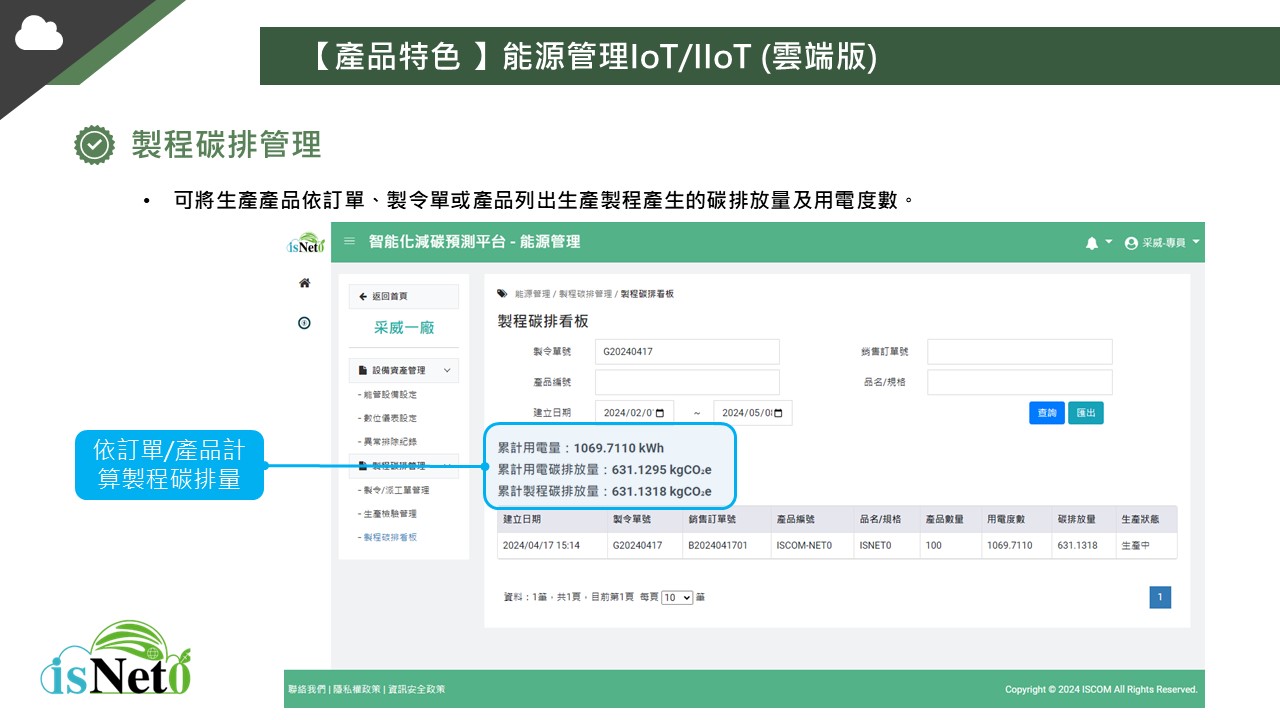Focus the empty 銷售訂單號 input field
Screen dimensions: 1280x720
point(1019,352)
